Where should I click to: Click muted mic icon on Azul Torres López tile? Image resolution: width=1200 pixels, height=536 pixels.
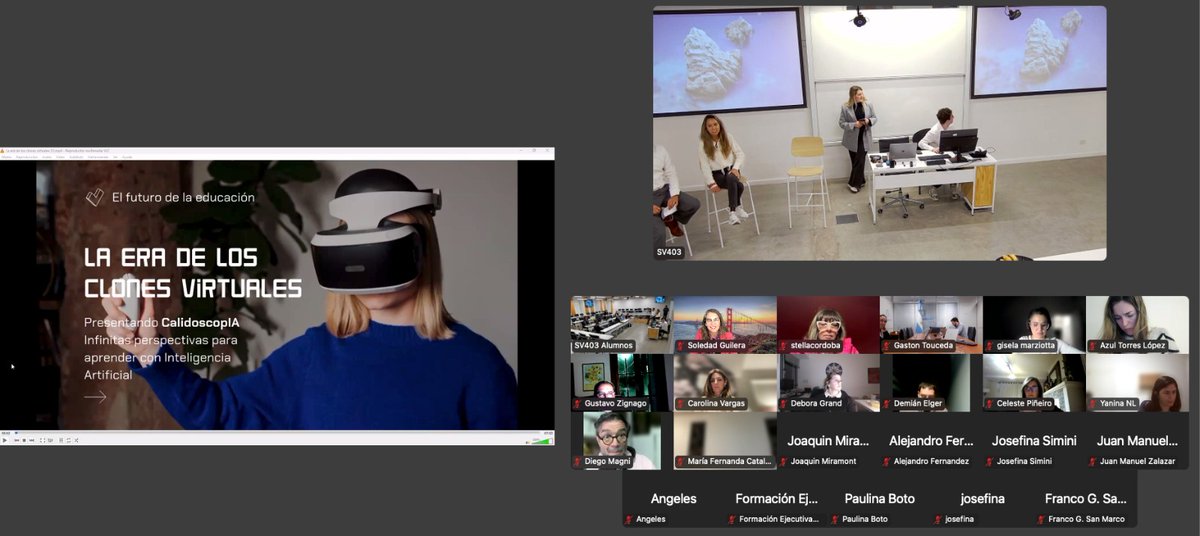click(1093, 346)
